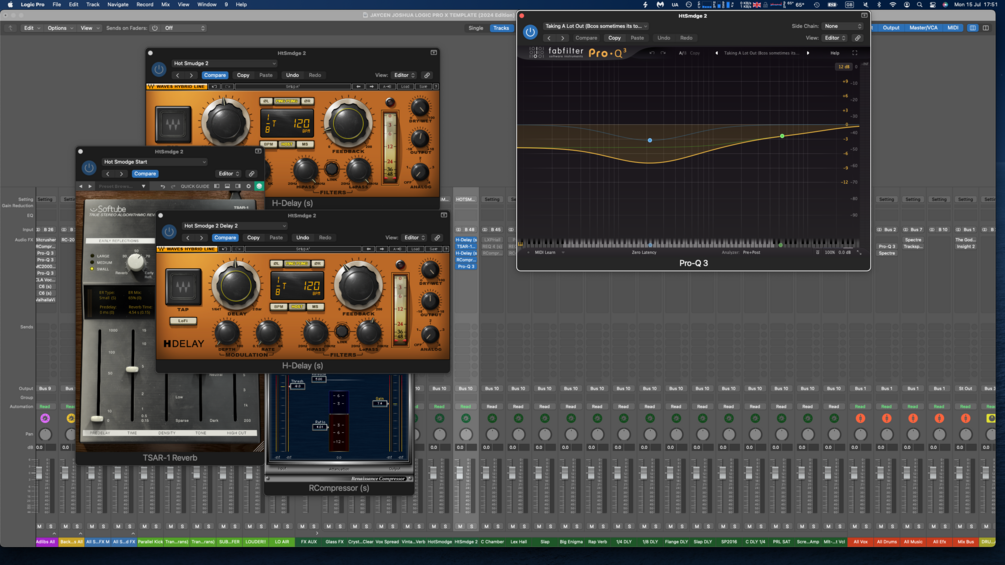Click the DELAY knob in Hot Smodge 2 Delay 2
This screenshot has width=1005, height=565.
[x=236, y=286]
